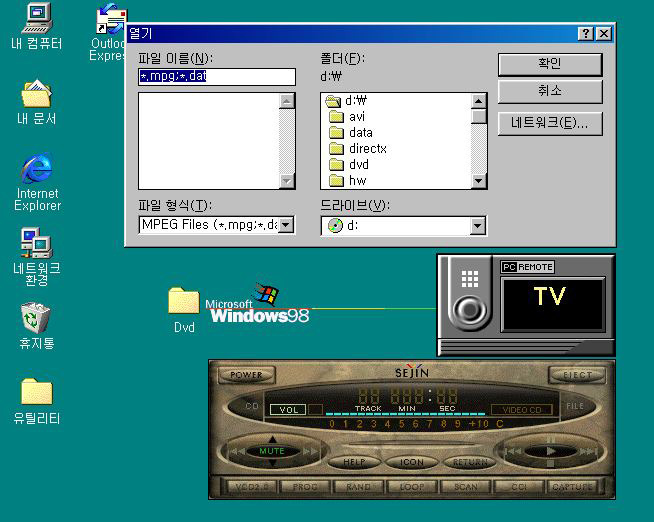Toggle the CCI button on the player
The height and width of the screenshot is (522, 654).
(x=519, y=487)
